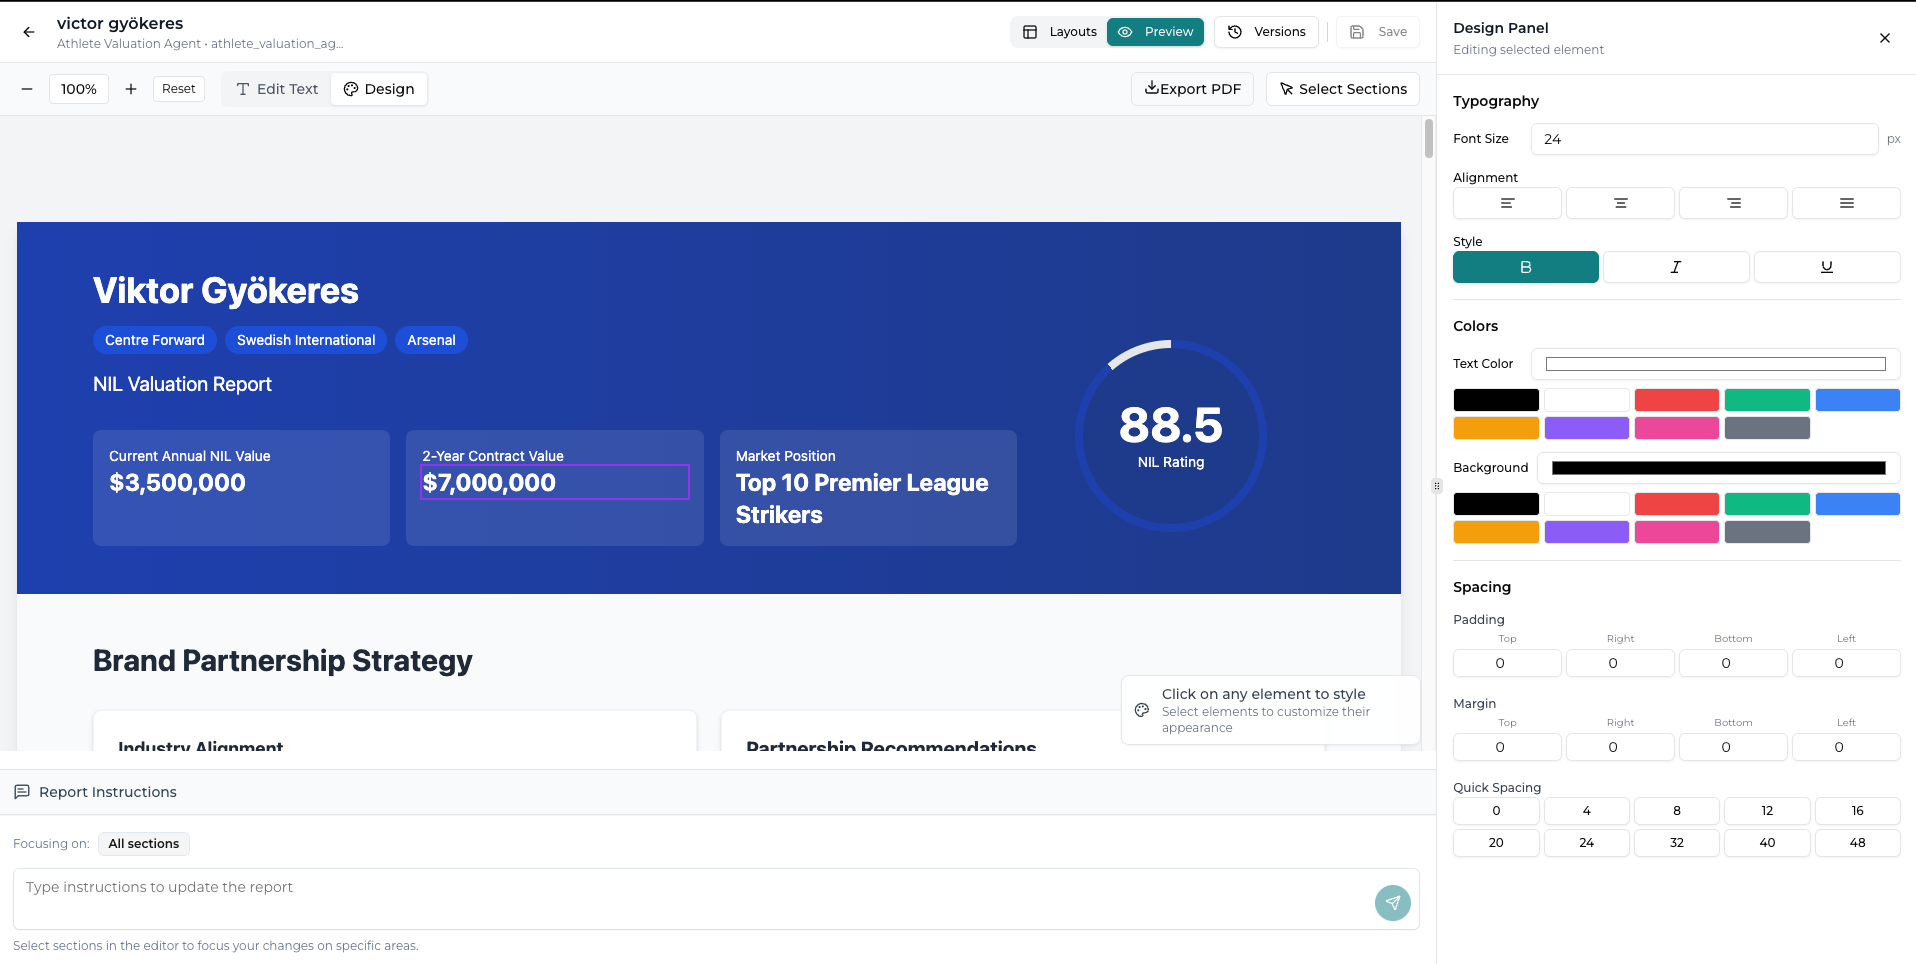Click the Viktor Gyökeres heading
The image size is (1916, 964).
point(226,291)
